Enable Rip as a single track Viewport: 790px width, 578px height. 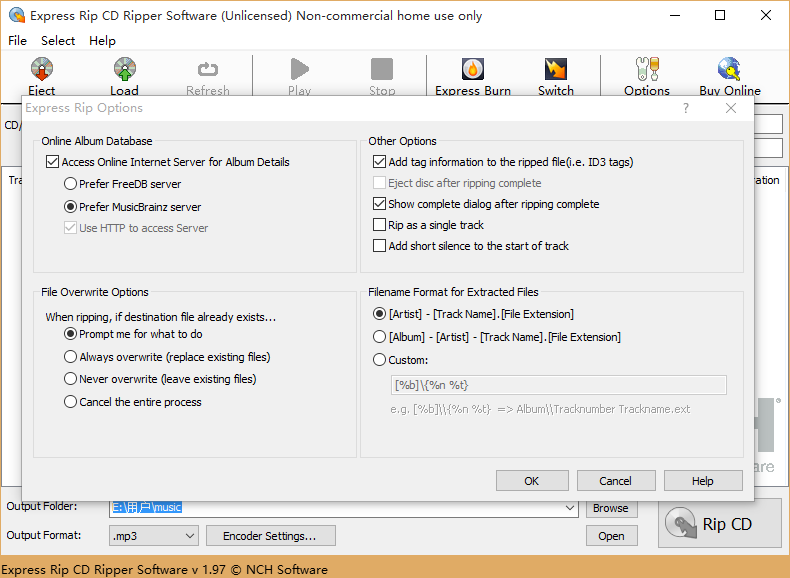click(380, 225)
